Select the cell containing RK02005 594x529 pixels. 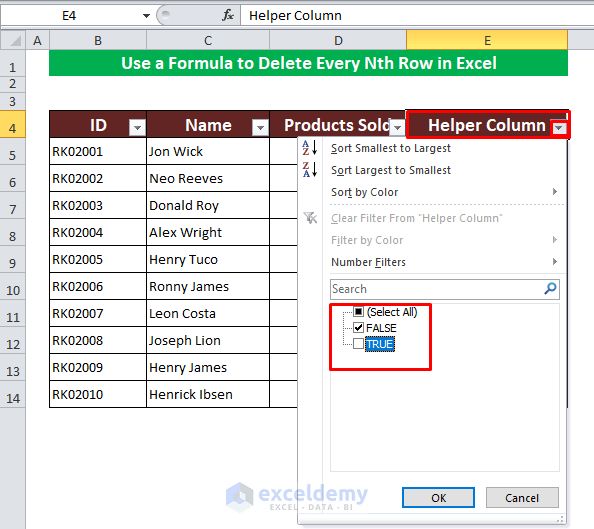98,259
